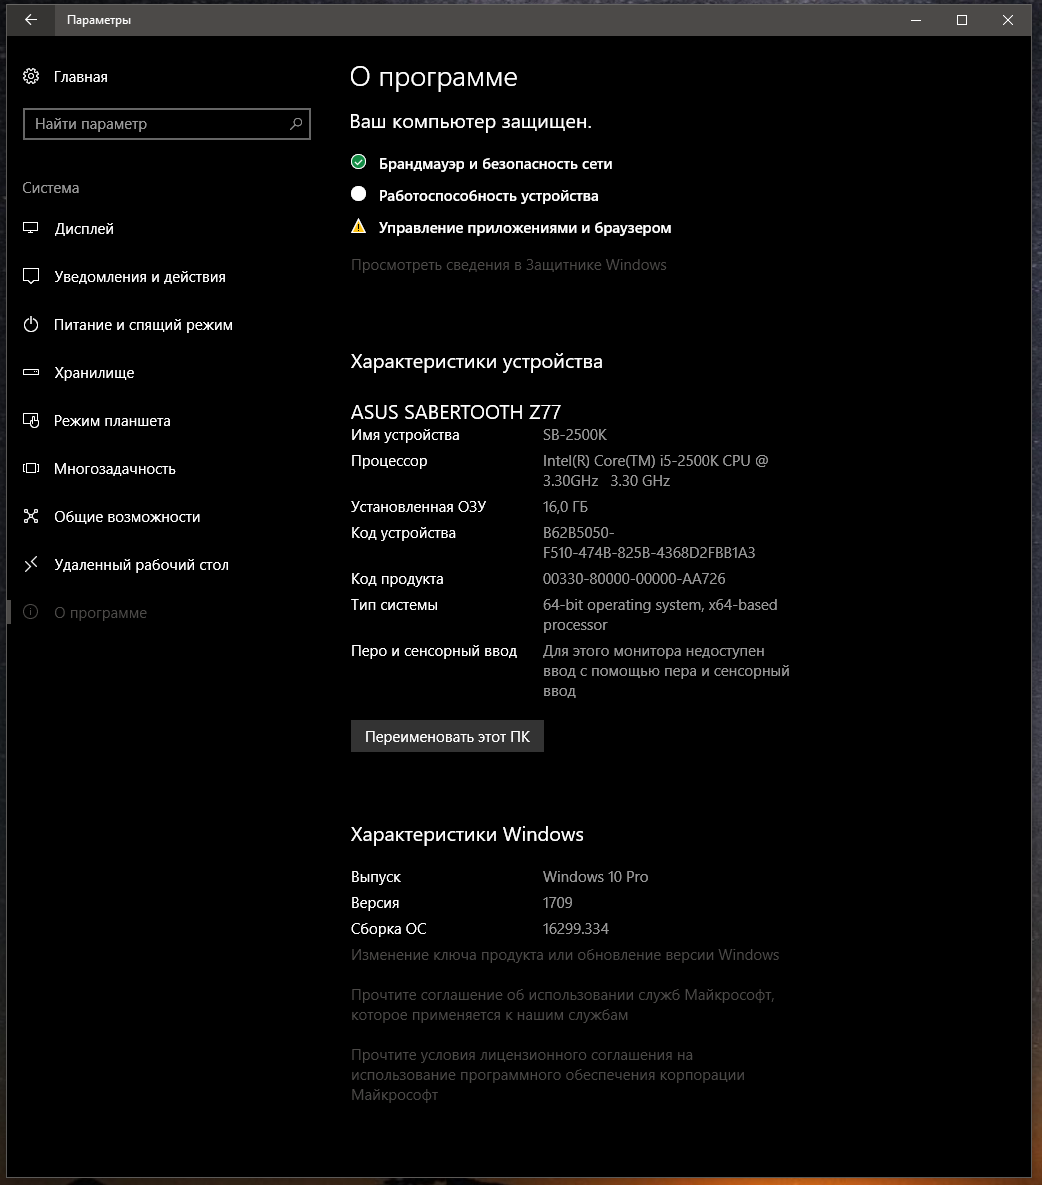
Task: Click the Notifications and actions icon
Action: 31,277
